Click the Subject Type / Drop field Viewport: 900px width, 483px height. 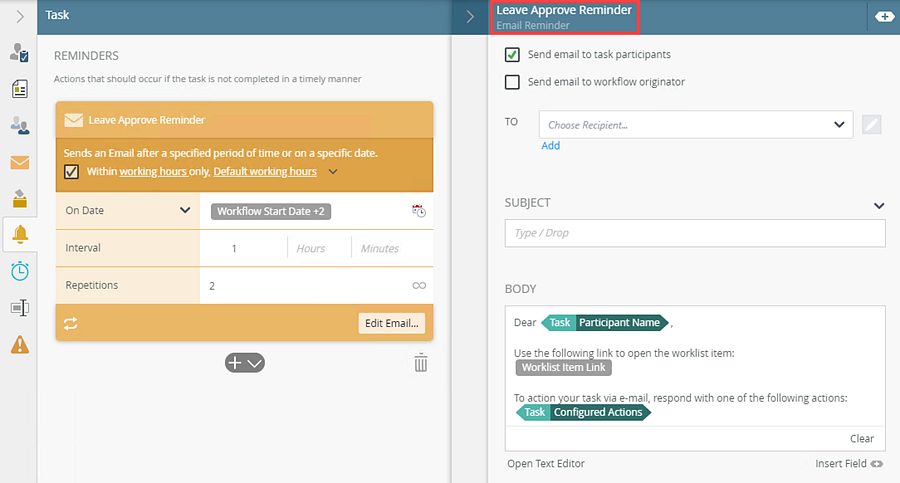tap(695, 233)
